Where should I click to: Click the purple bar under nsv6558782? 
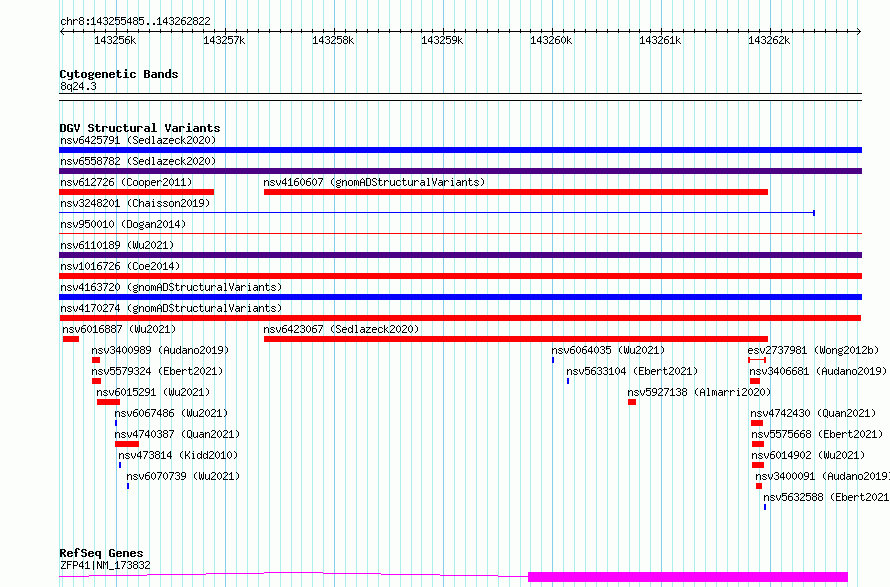[460, 171]
